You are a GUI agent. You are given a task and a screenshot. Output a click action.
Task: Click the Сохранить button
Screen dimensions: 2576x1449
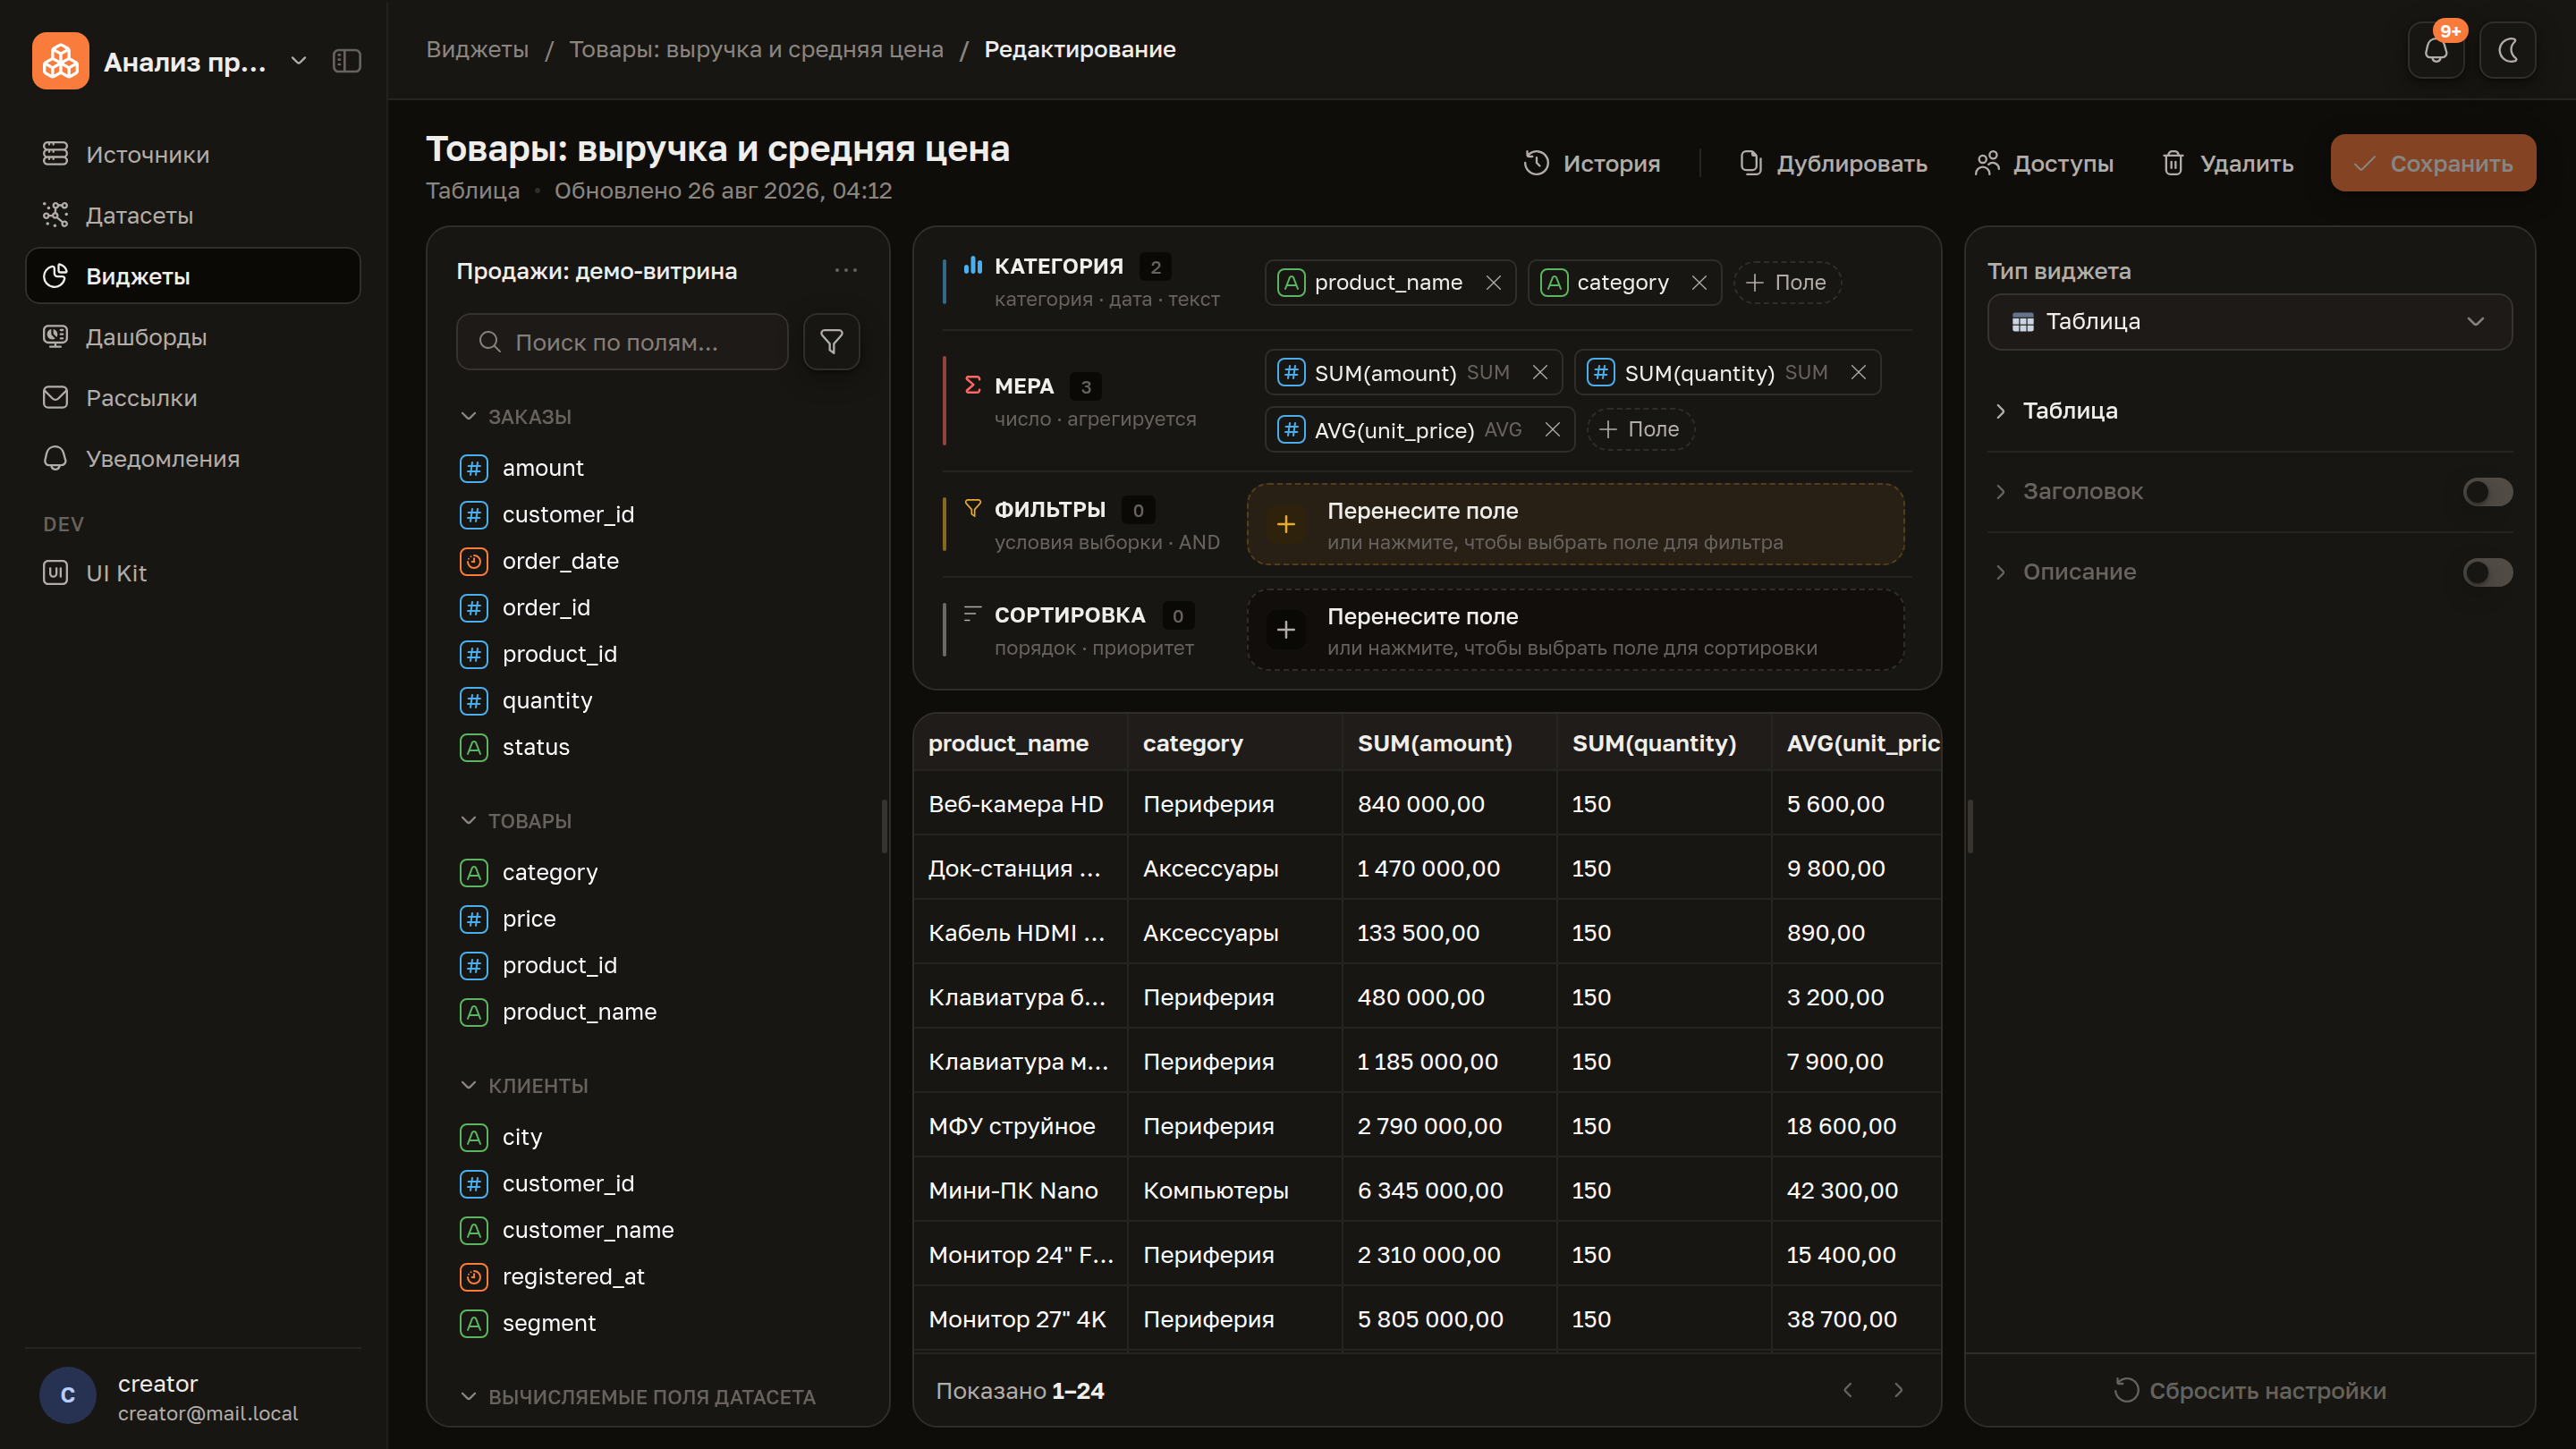click(2432, 163)
